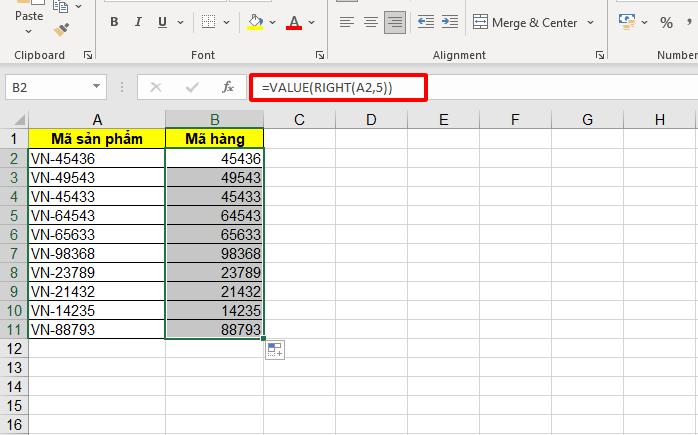Open Accounting Number Format dropdown arrow
Image resolution: width=698 pixels, height=435 pixels.
click(x=644, y=22)
